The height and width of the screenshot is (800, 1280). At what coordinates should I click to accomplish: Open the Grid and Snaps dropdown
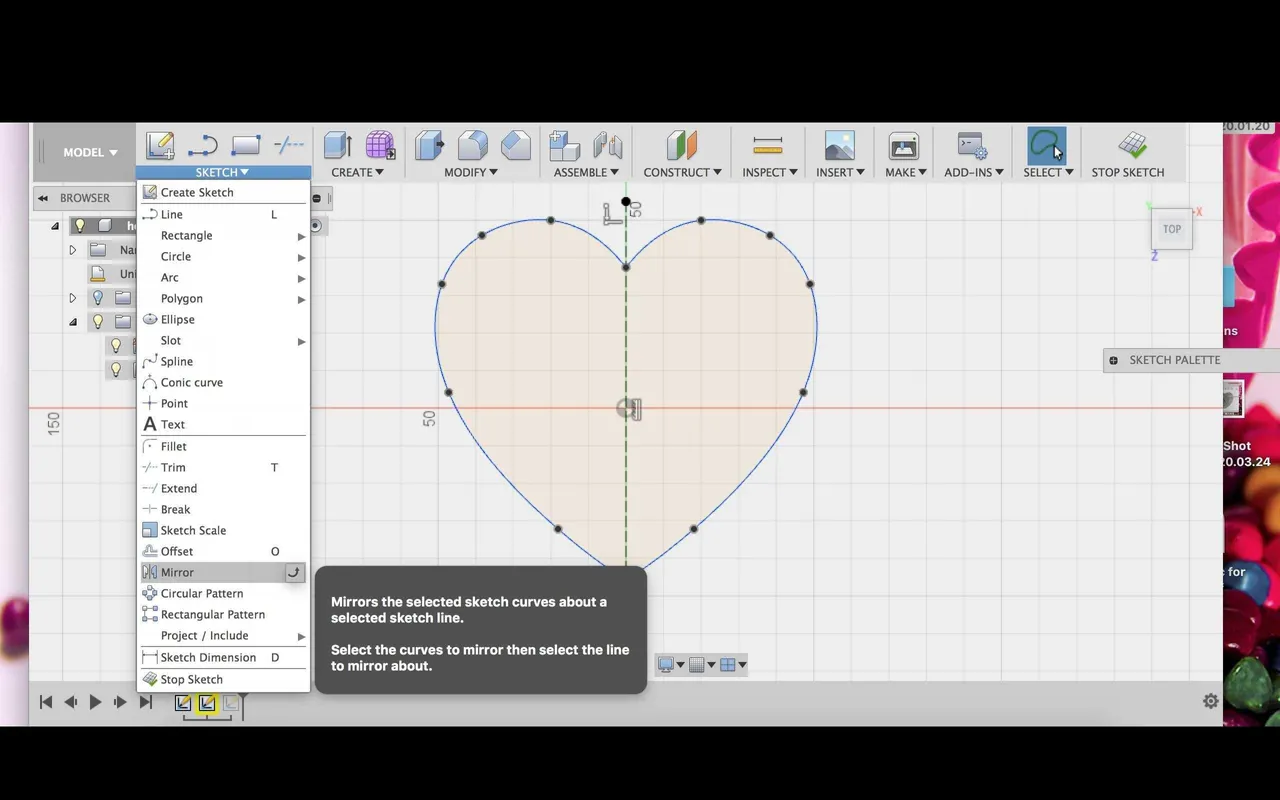(702, 665)
